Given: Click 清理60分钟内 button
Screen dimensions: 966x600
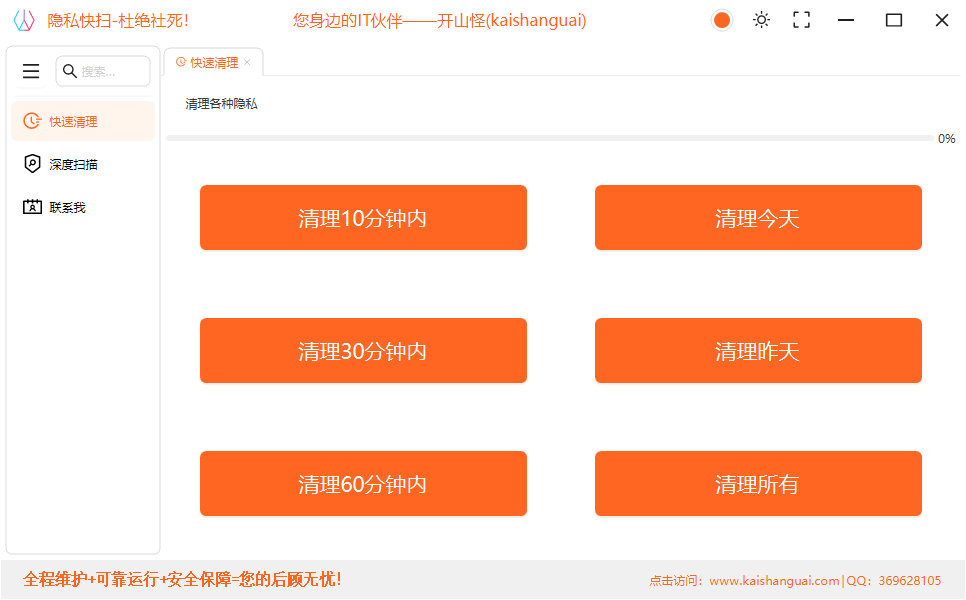Looking at the screenshot, I should [363, 484].
